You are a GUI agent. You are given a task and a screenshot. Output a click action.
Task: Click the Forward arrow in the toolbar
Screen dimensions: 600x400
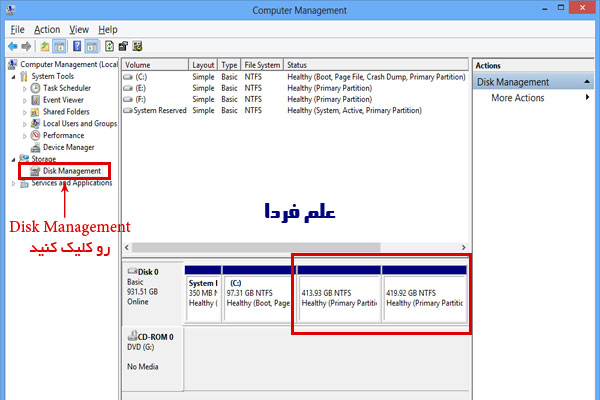coord(27,46)
